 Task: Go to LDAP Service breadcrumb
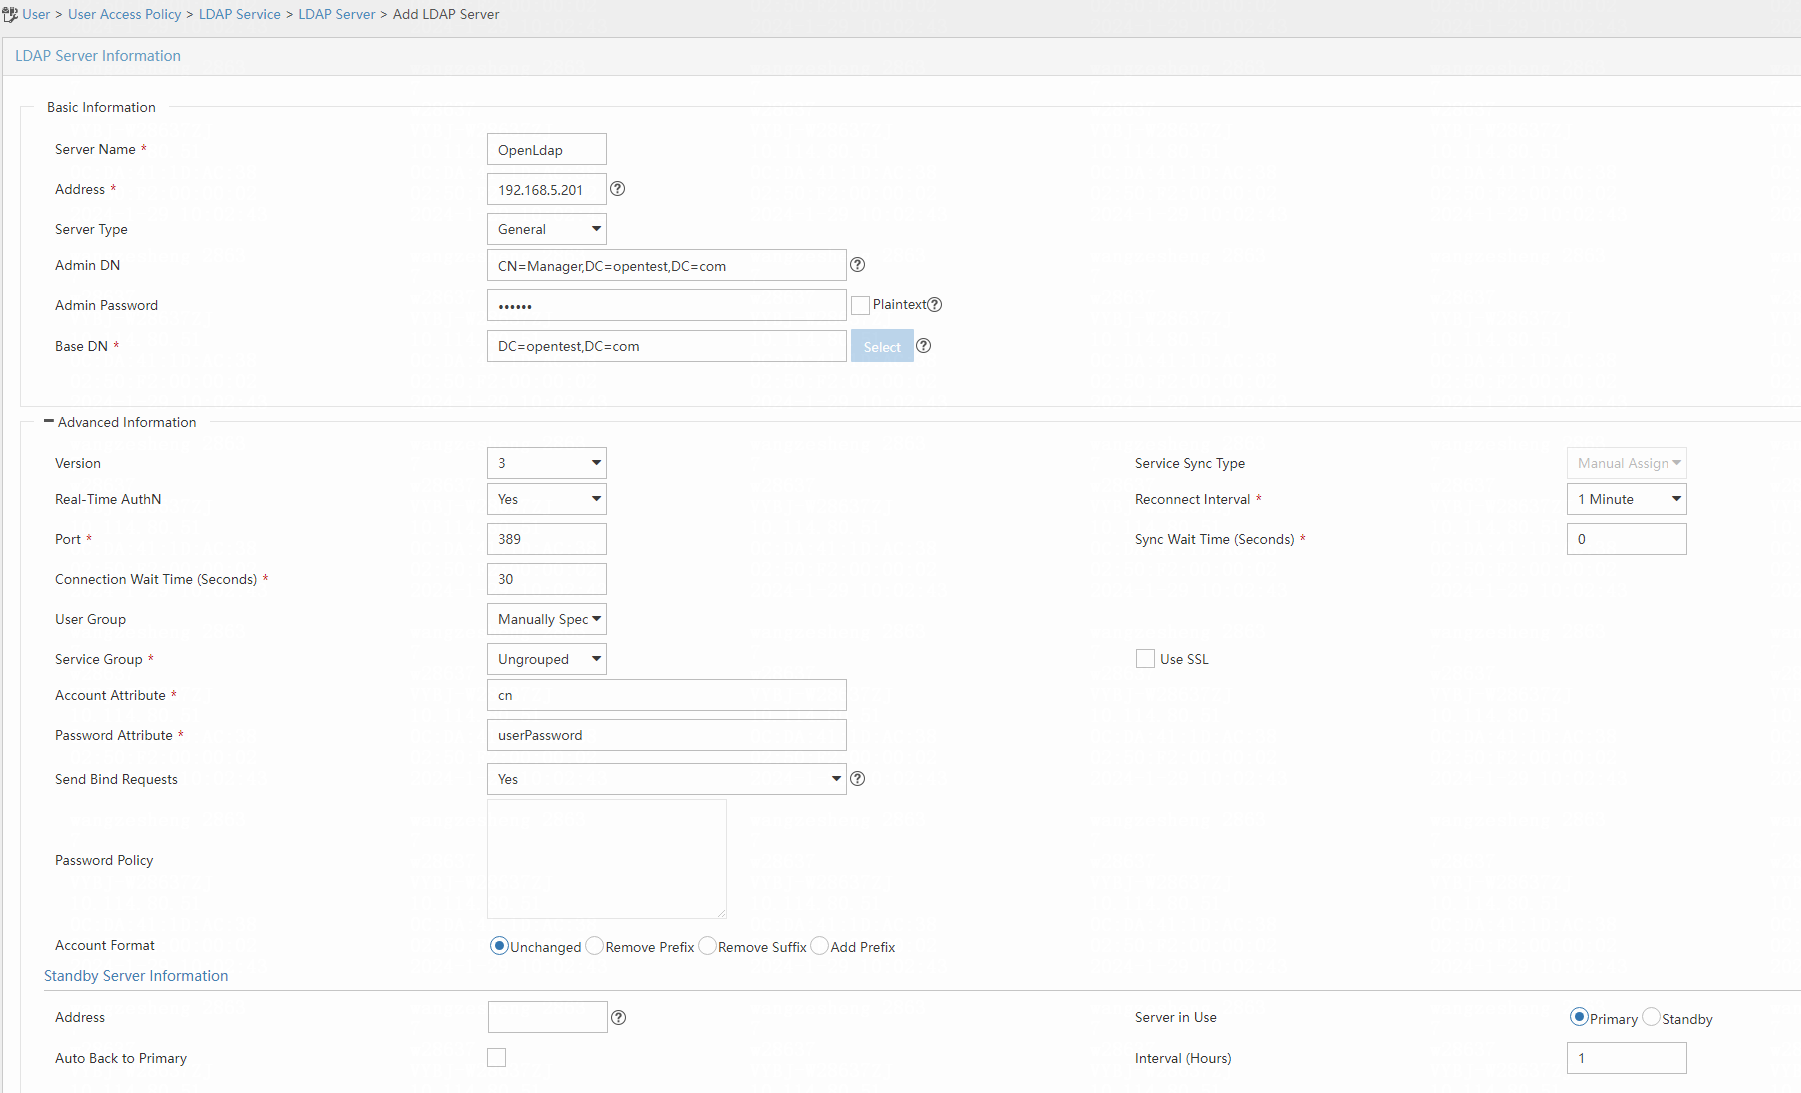240,14
